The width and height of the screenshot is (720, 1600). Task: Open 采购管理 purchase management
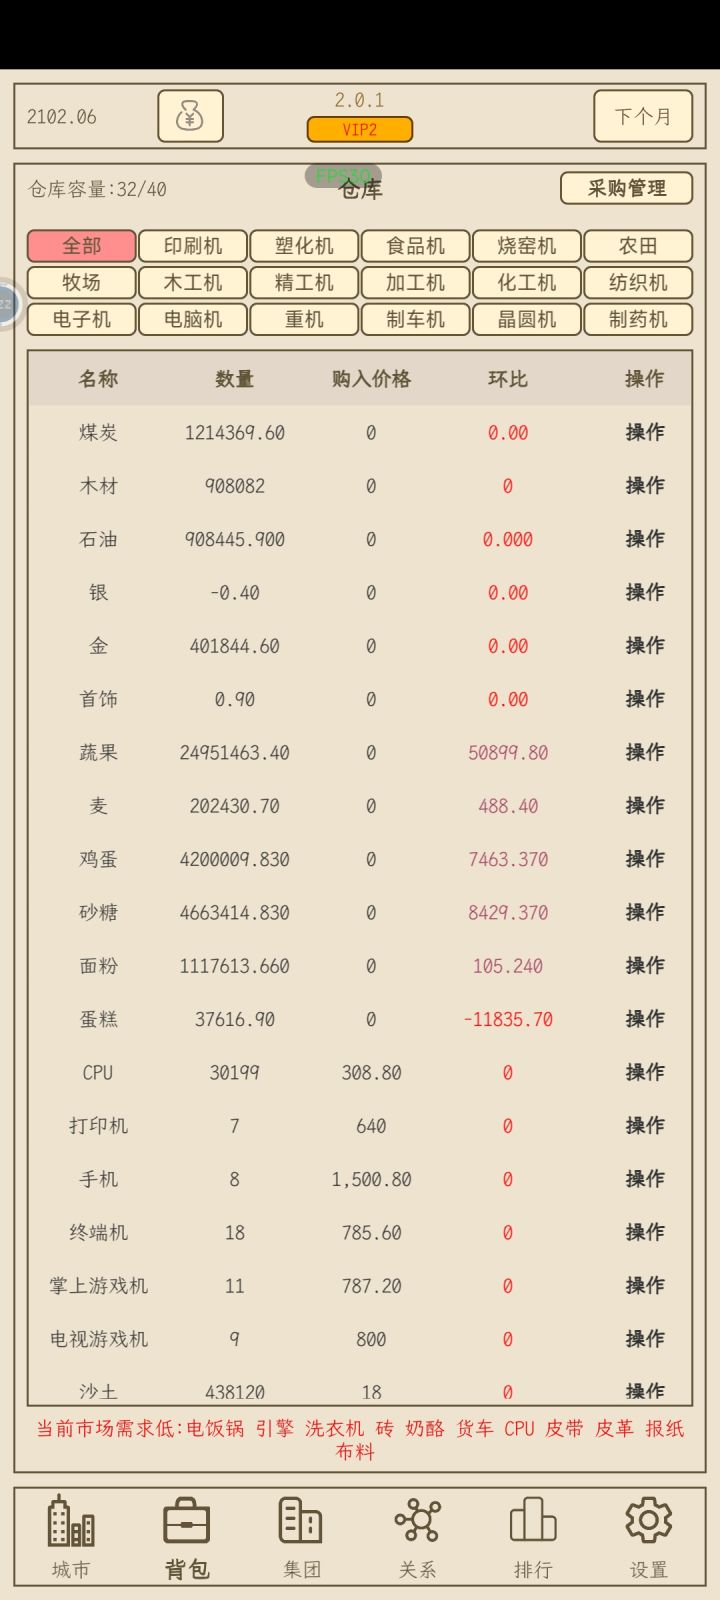(x=626, y=188)
